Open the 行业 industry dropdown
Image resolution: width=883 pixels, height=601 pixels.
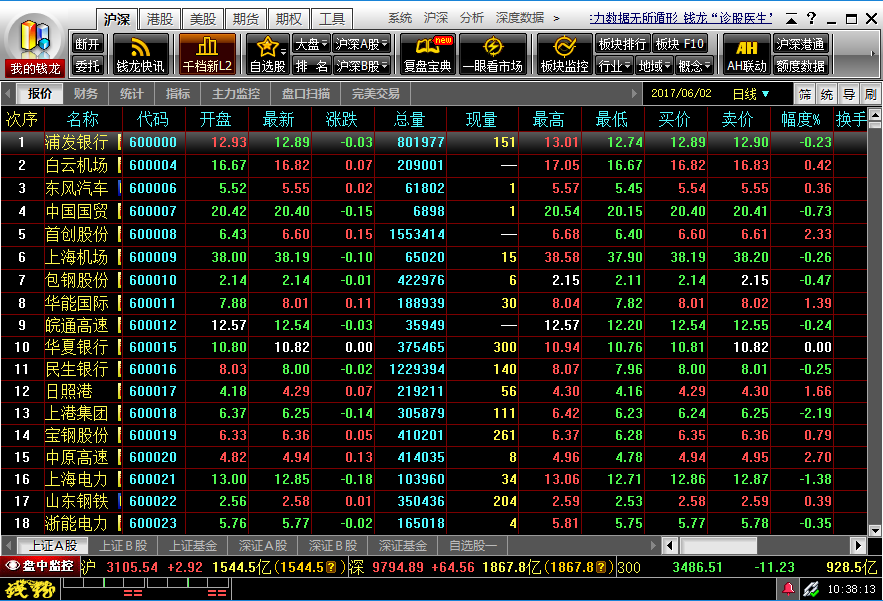[614, 66]
